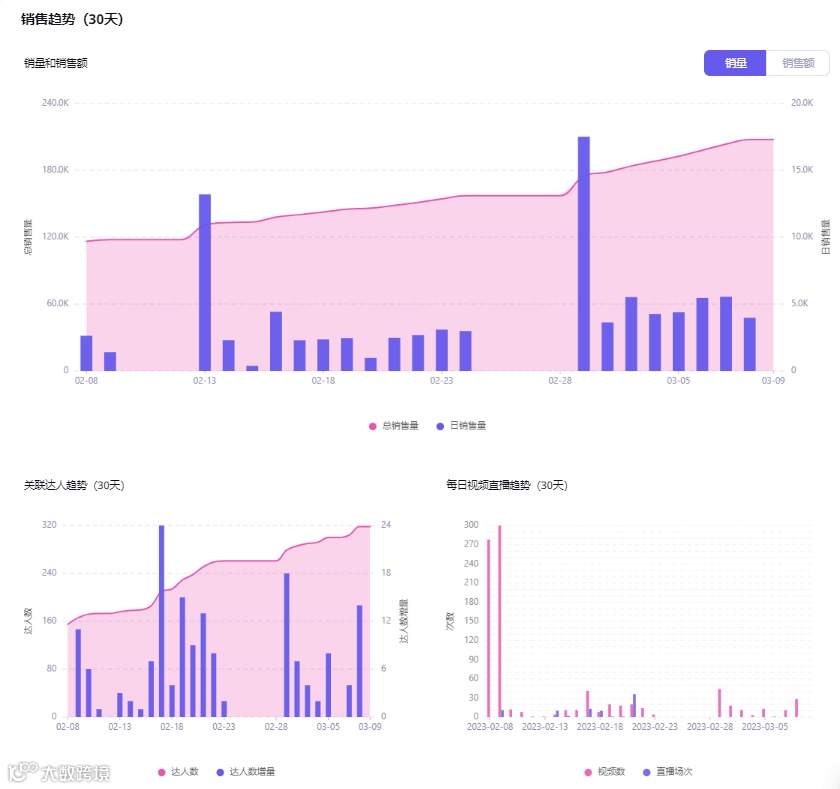Switch to the 销售额 tab
840x789 pixels.
(798, 63)
